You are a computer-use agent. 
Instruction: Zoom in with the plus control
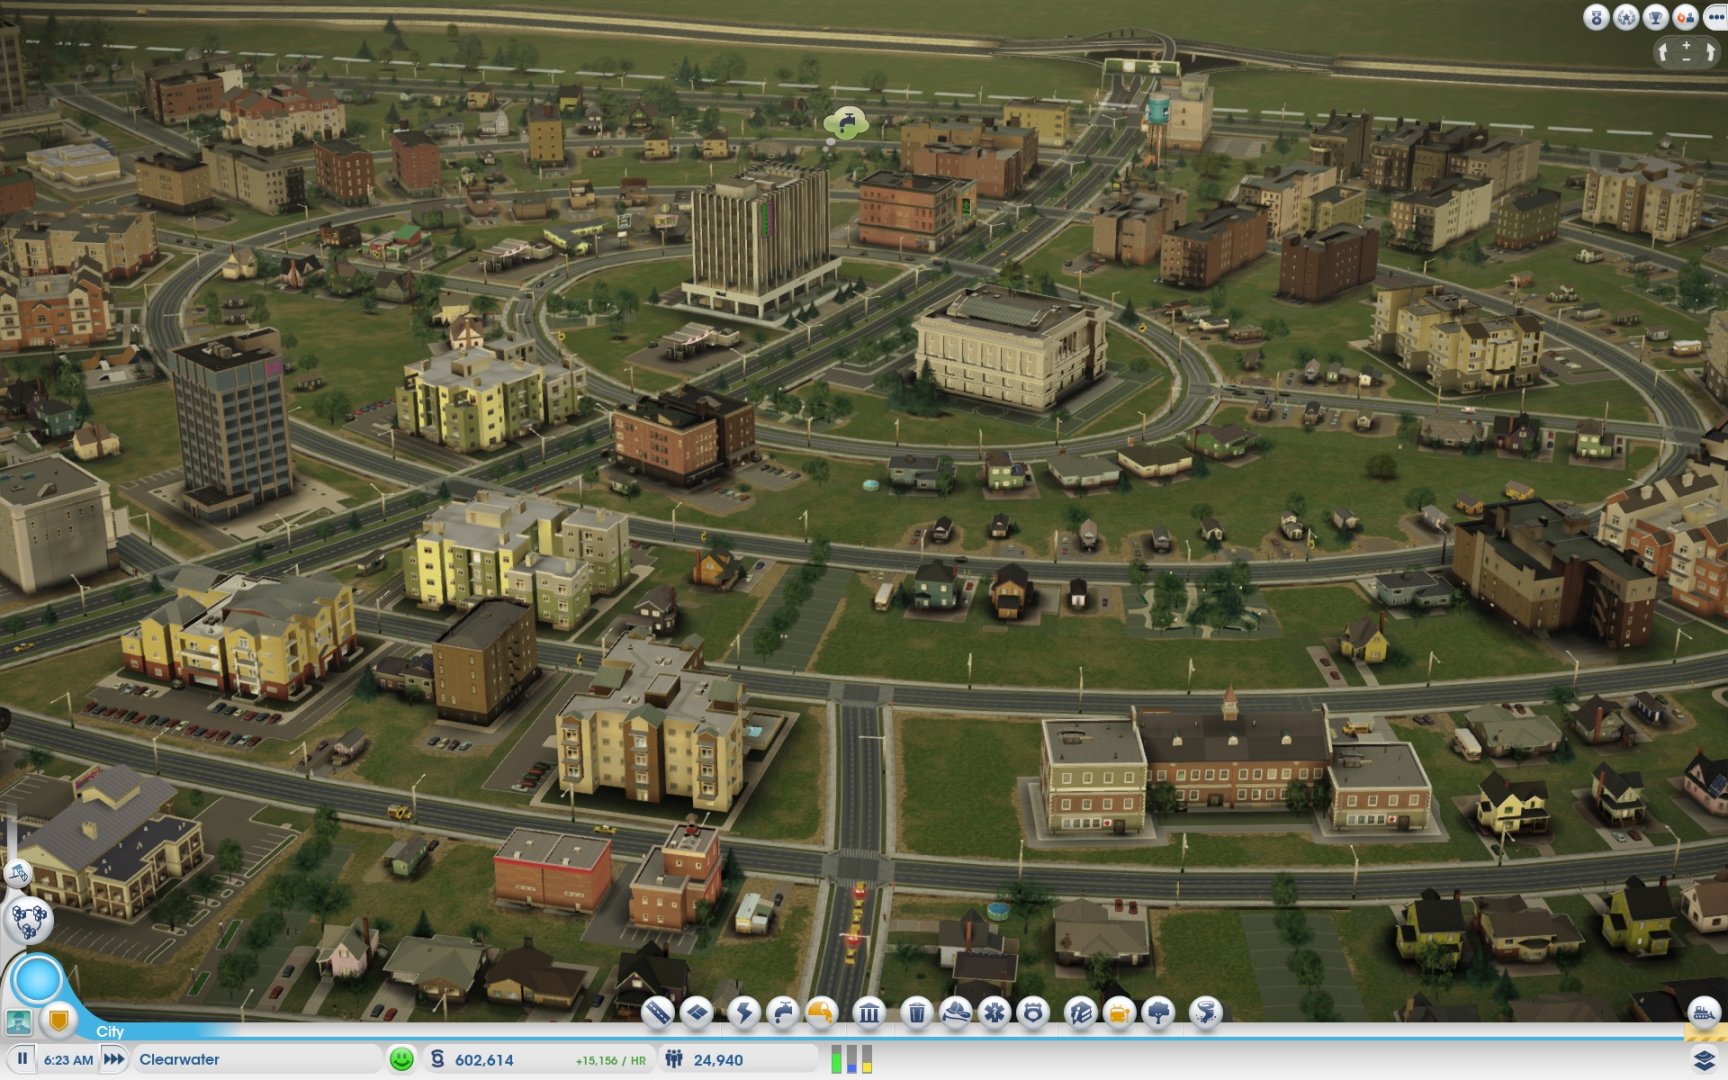click(1686, 45)
